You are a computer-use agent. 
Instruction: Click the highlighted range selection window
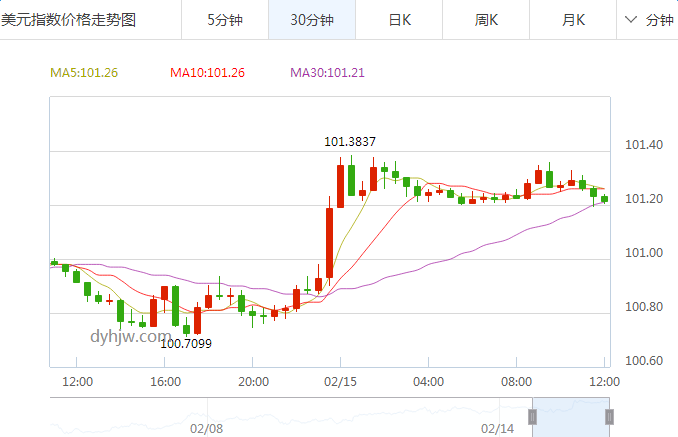coord(571,417)
